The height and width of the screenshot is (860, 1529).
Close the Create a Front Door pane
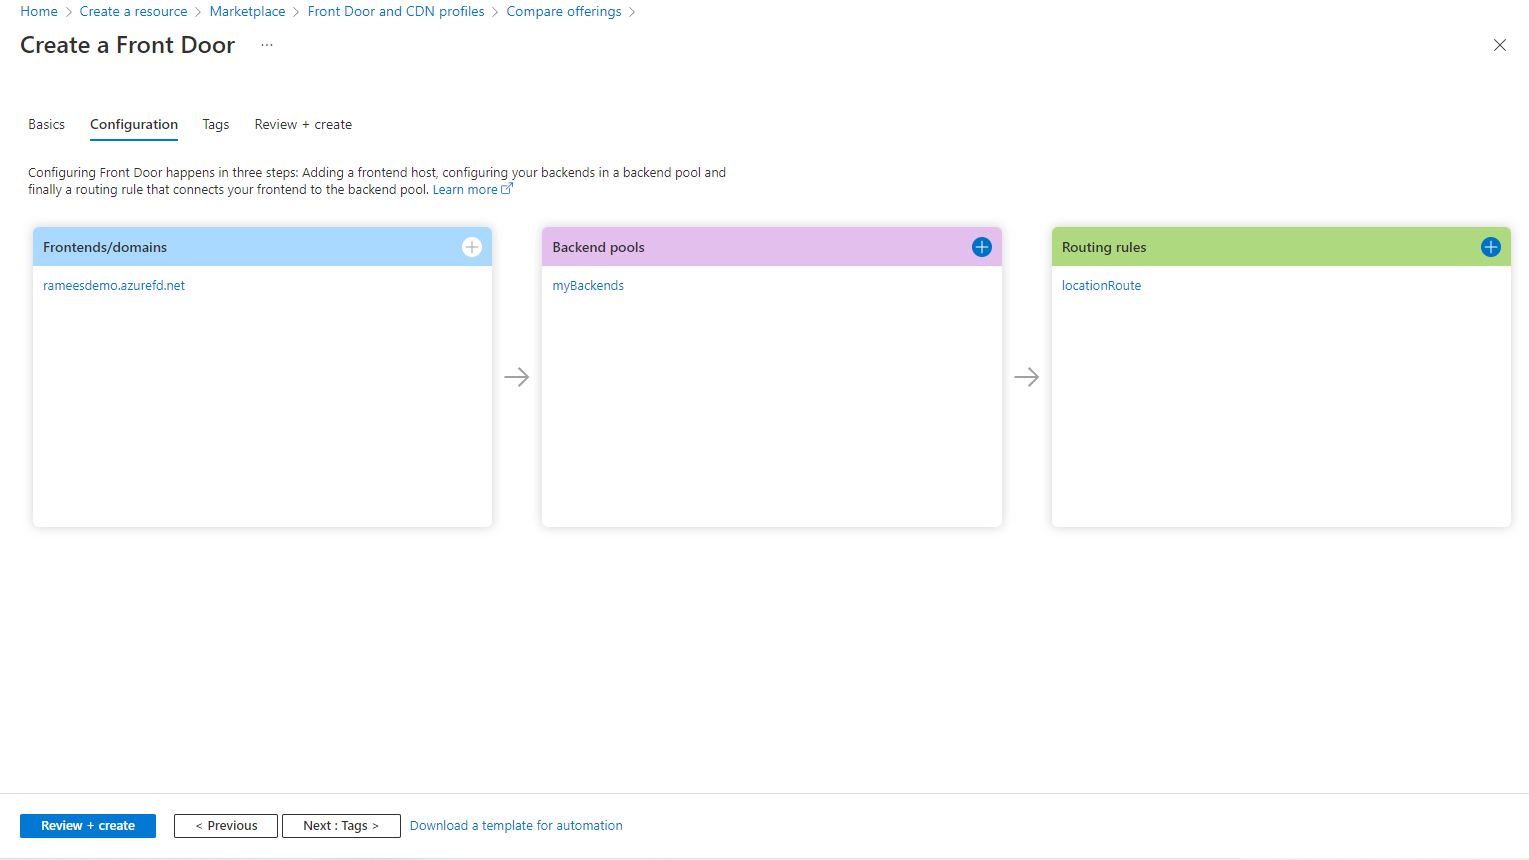[x=1500, y=45]
